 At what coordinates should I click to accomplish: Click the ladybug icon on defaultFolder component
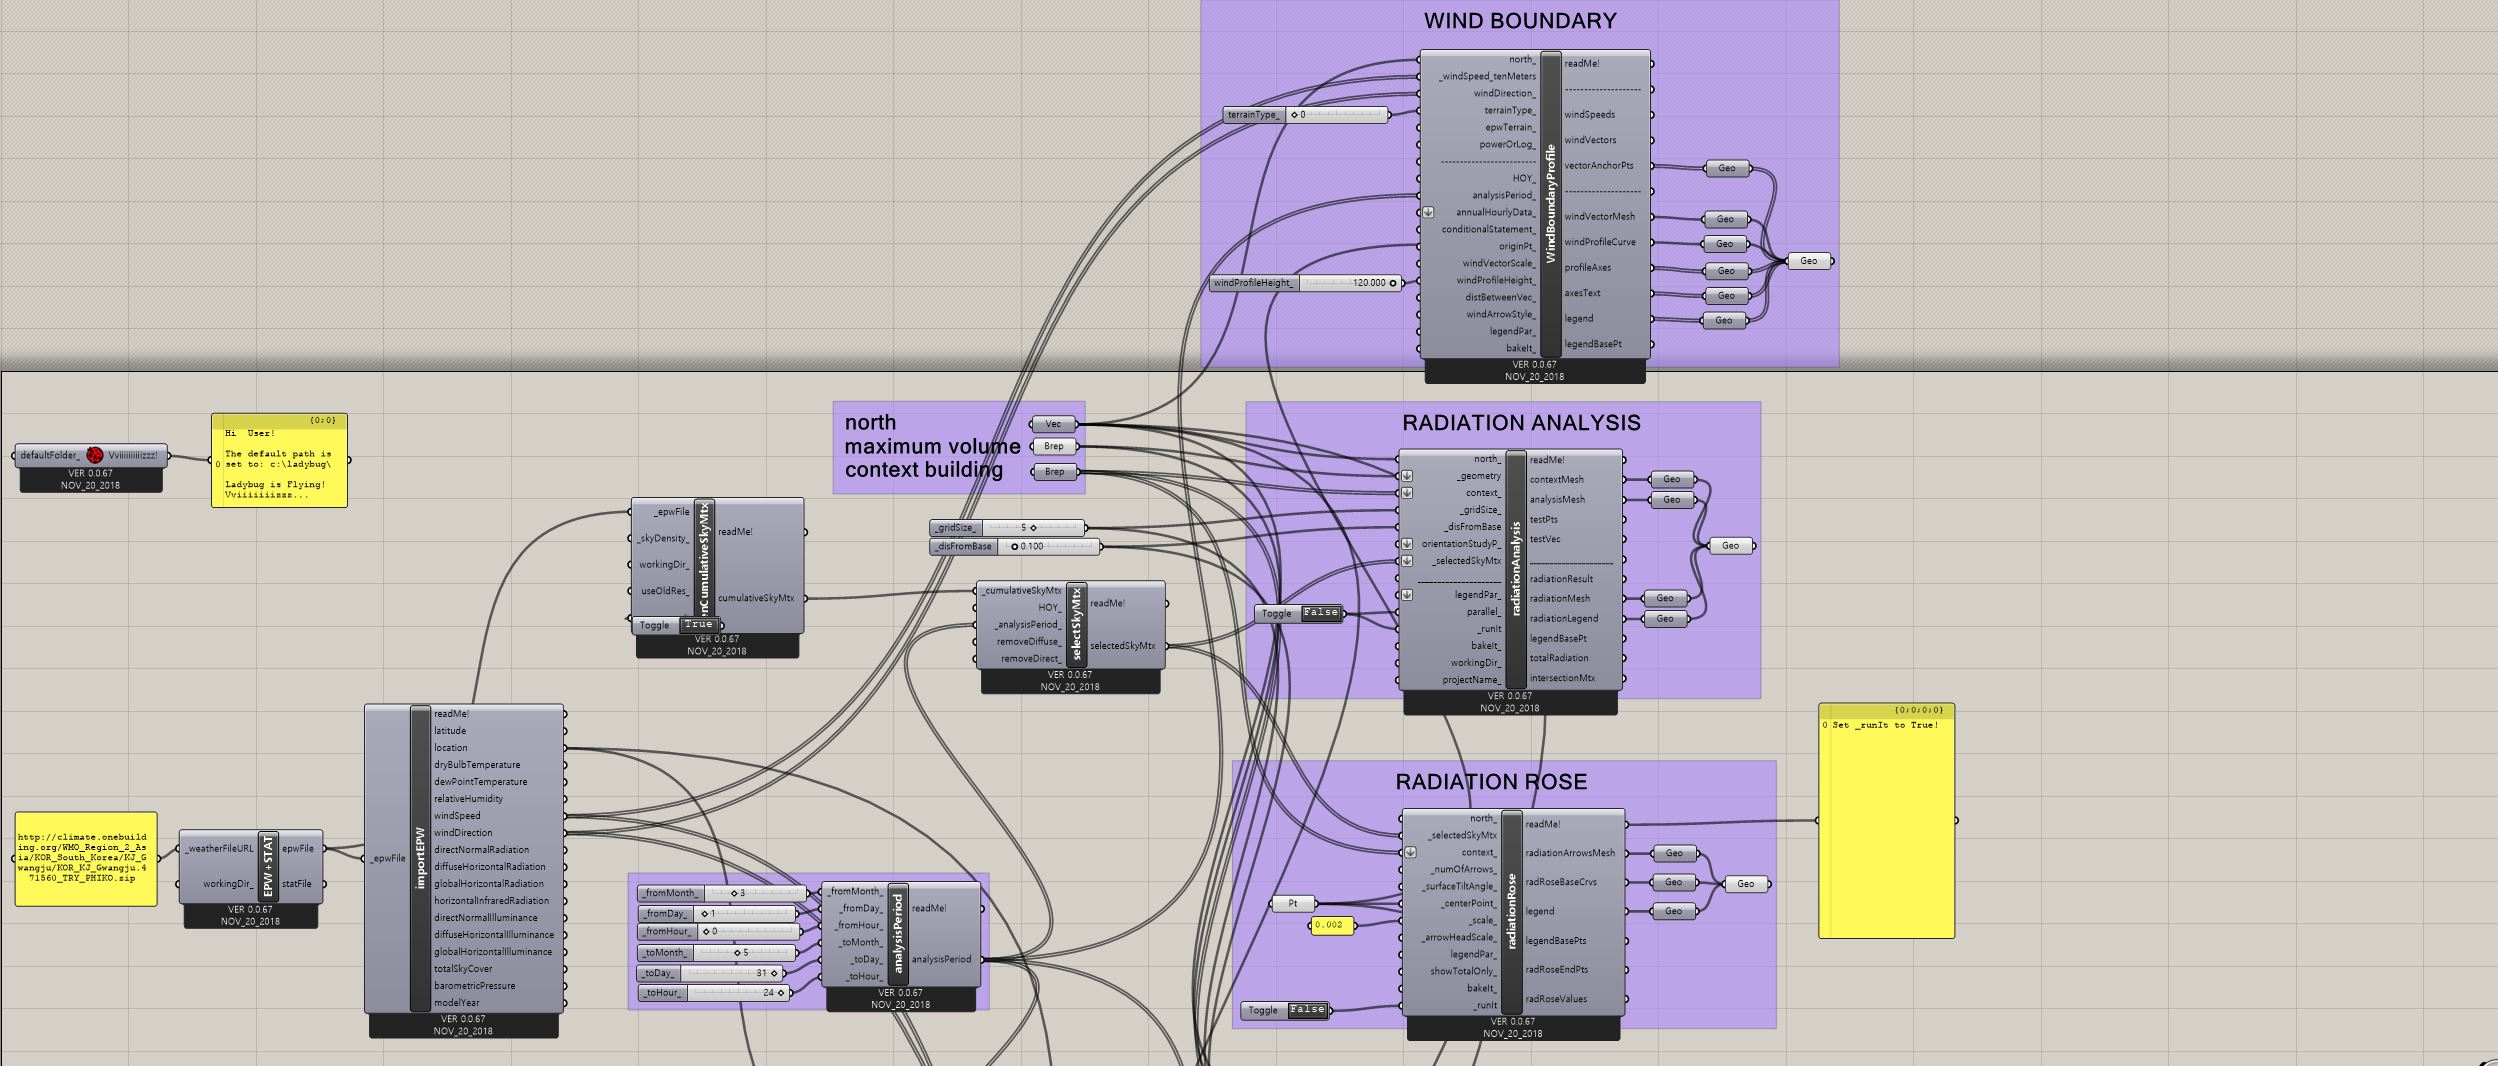[95, 455]
